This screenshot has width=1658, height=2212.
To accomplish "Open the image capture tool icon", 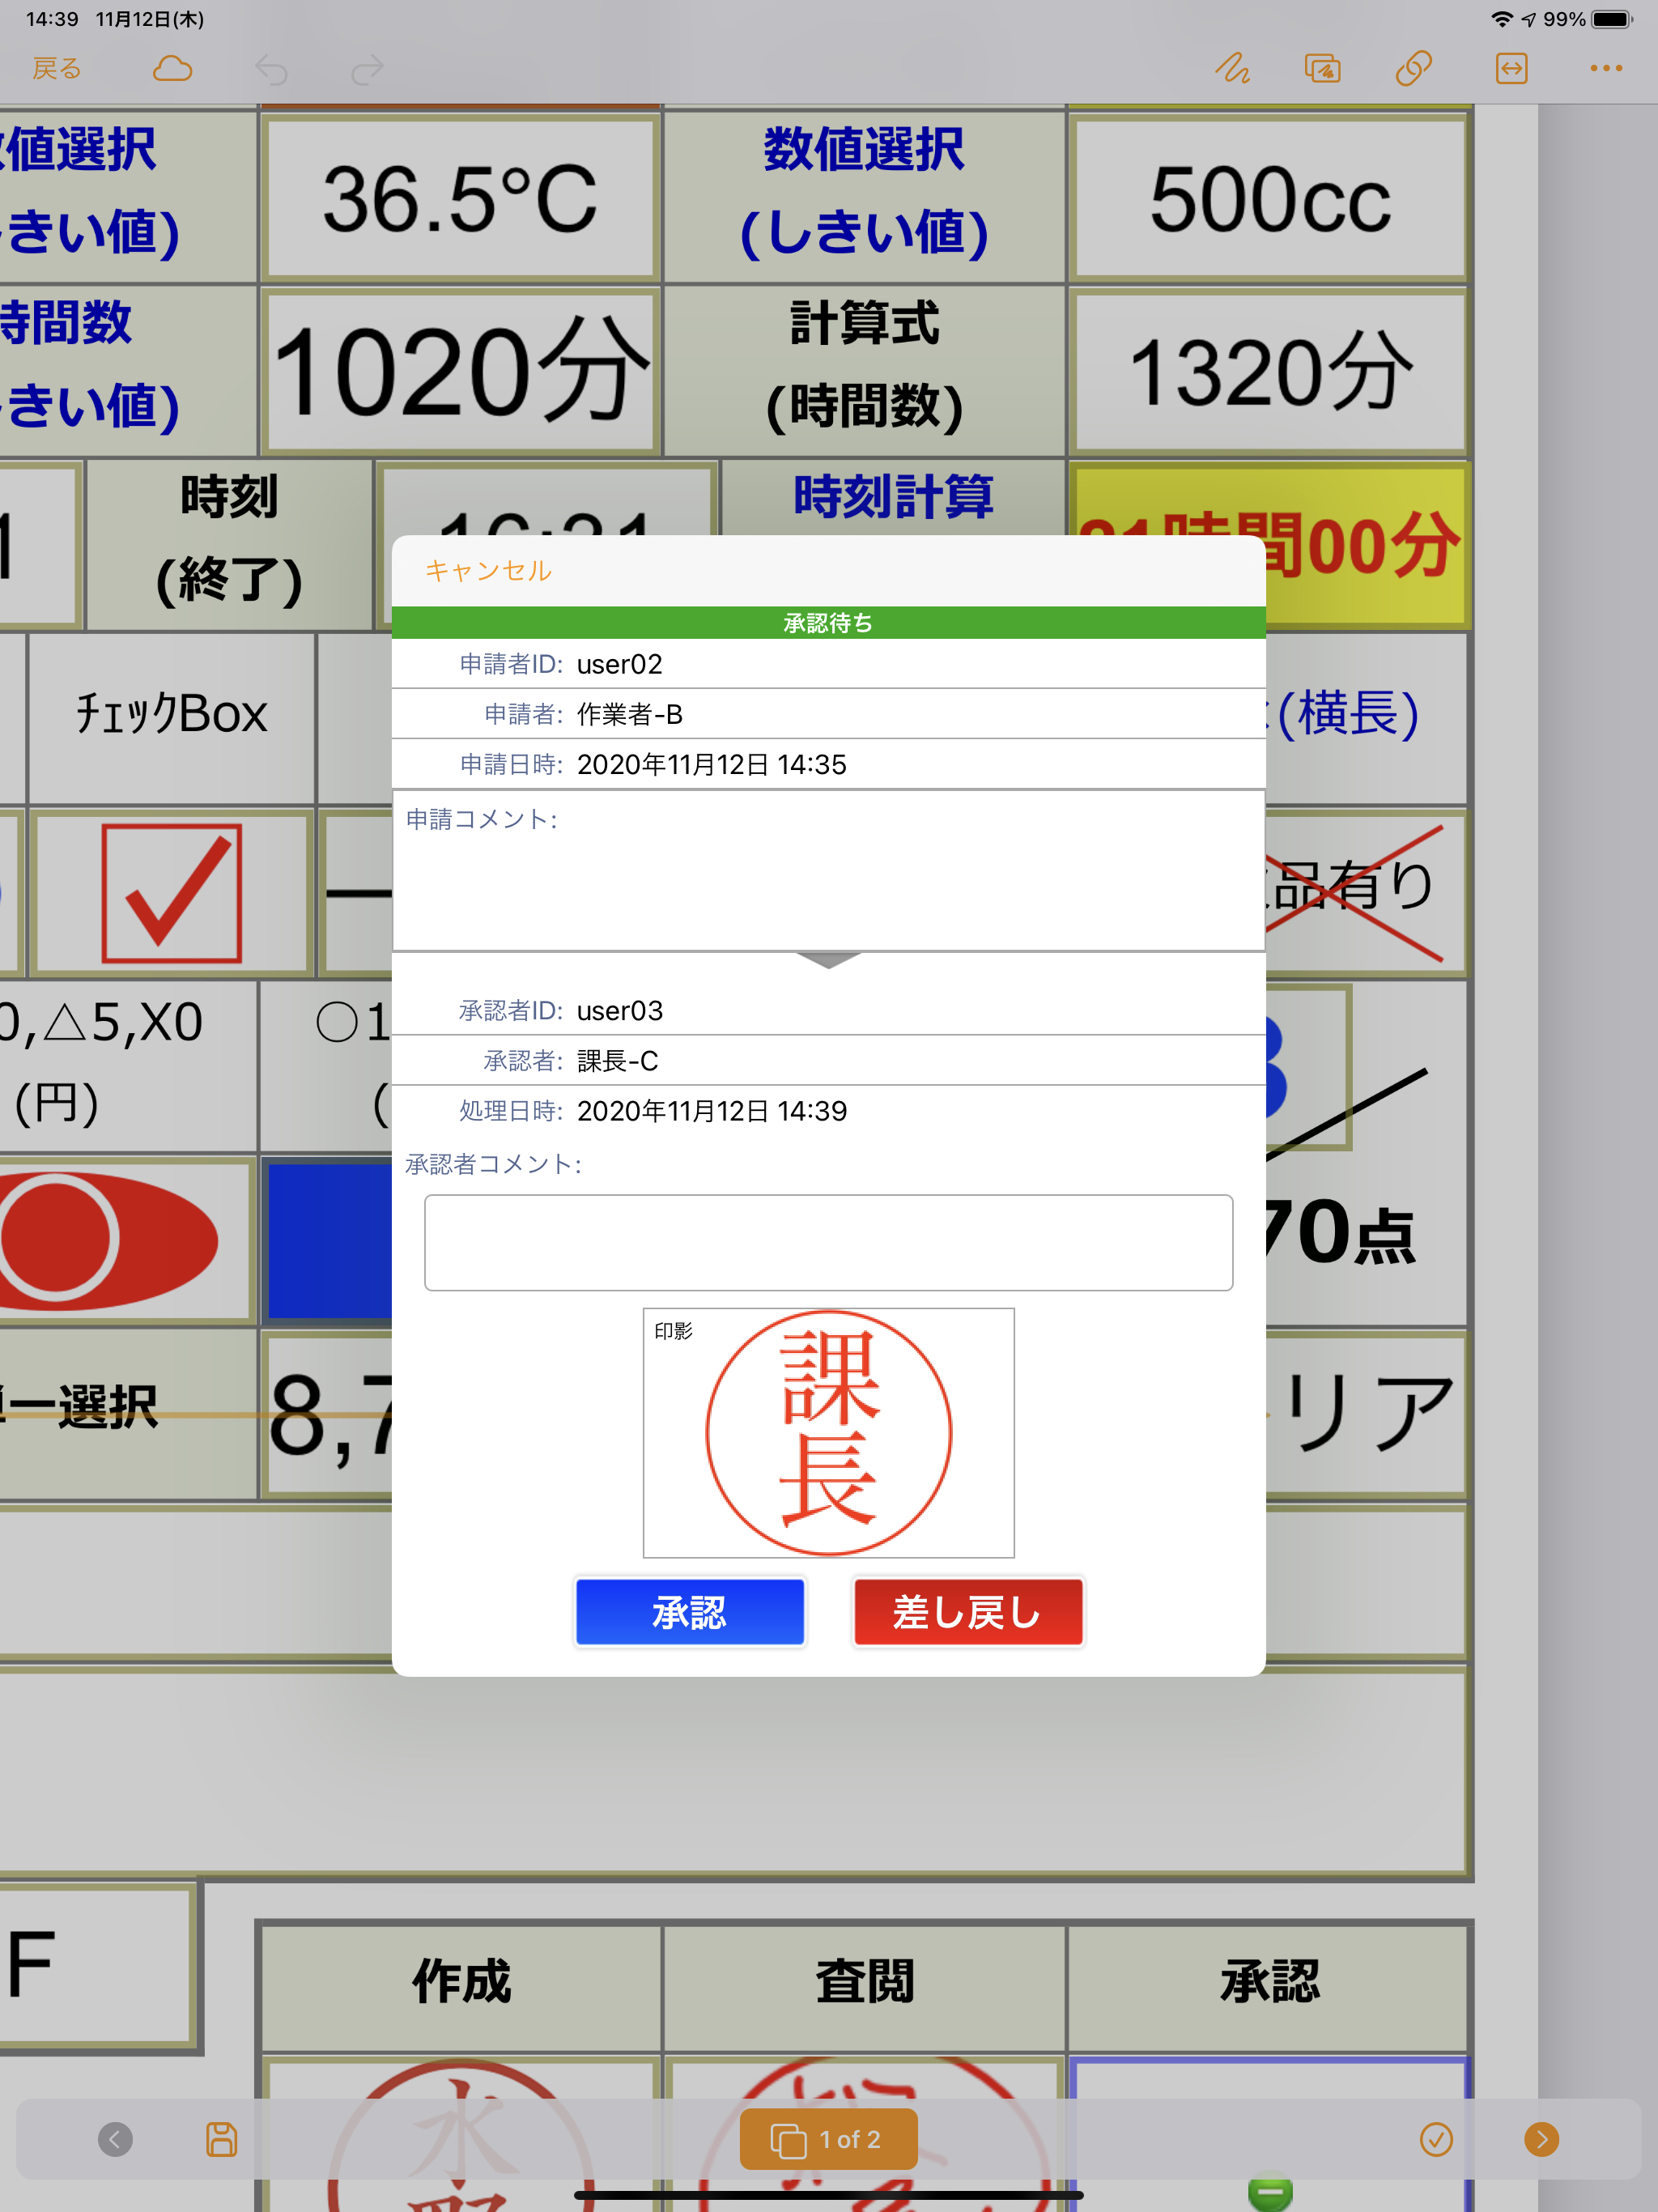I will [x=1322, y=68].
